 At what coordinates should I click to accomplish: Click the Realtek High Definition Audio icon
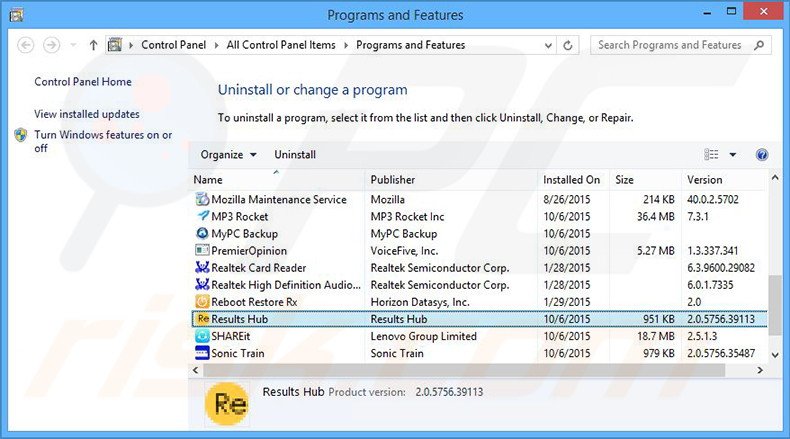tap(202, 285)
